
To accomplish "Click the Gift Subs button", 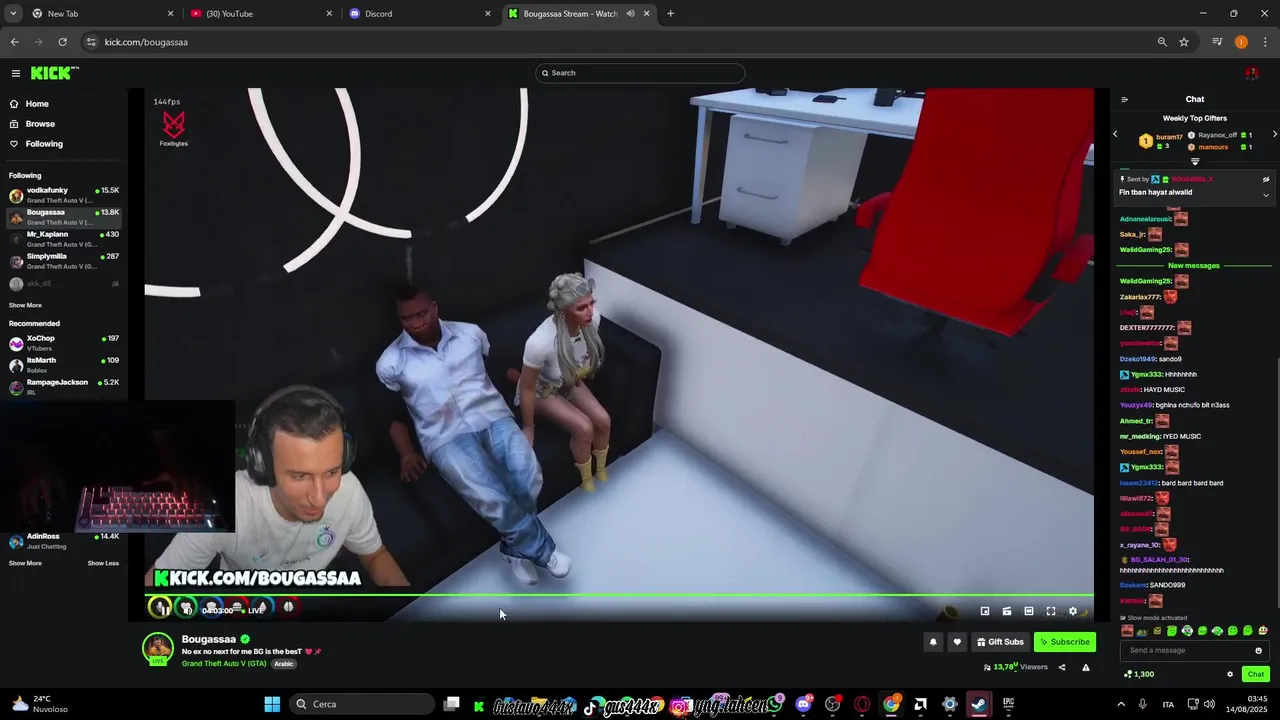I will point(1000,642).
